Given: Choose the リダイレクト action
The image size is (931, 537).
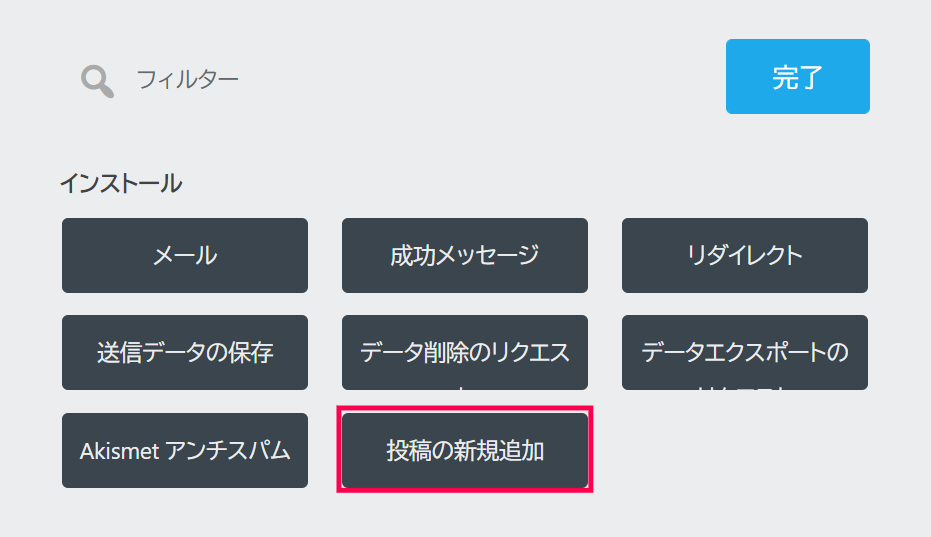Looking at the screenshot, I should (x=745, y=255).
